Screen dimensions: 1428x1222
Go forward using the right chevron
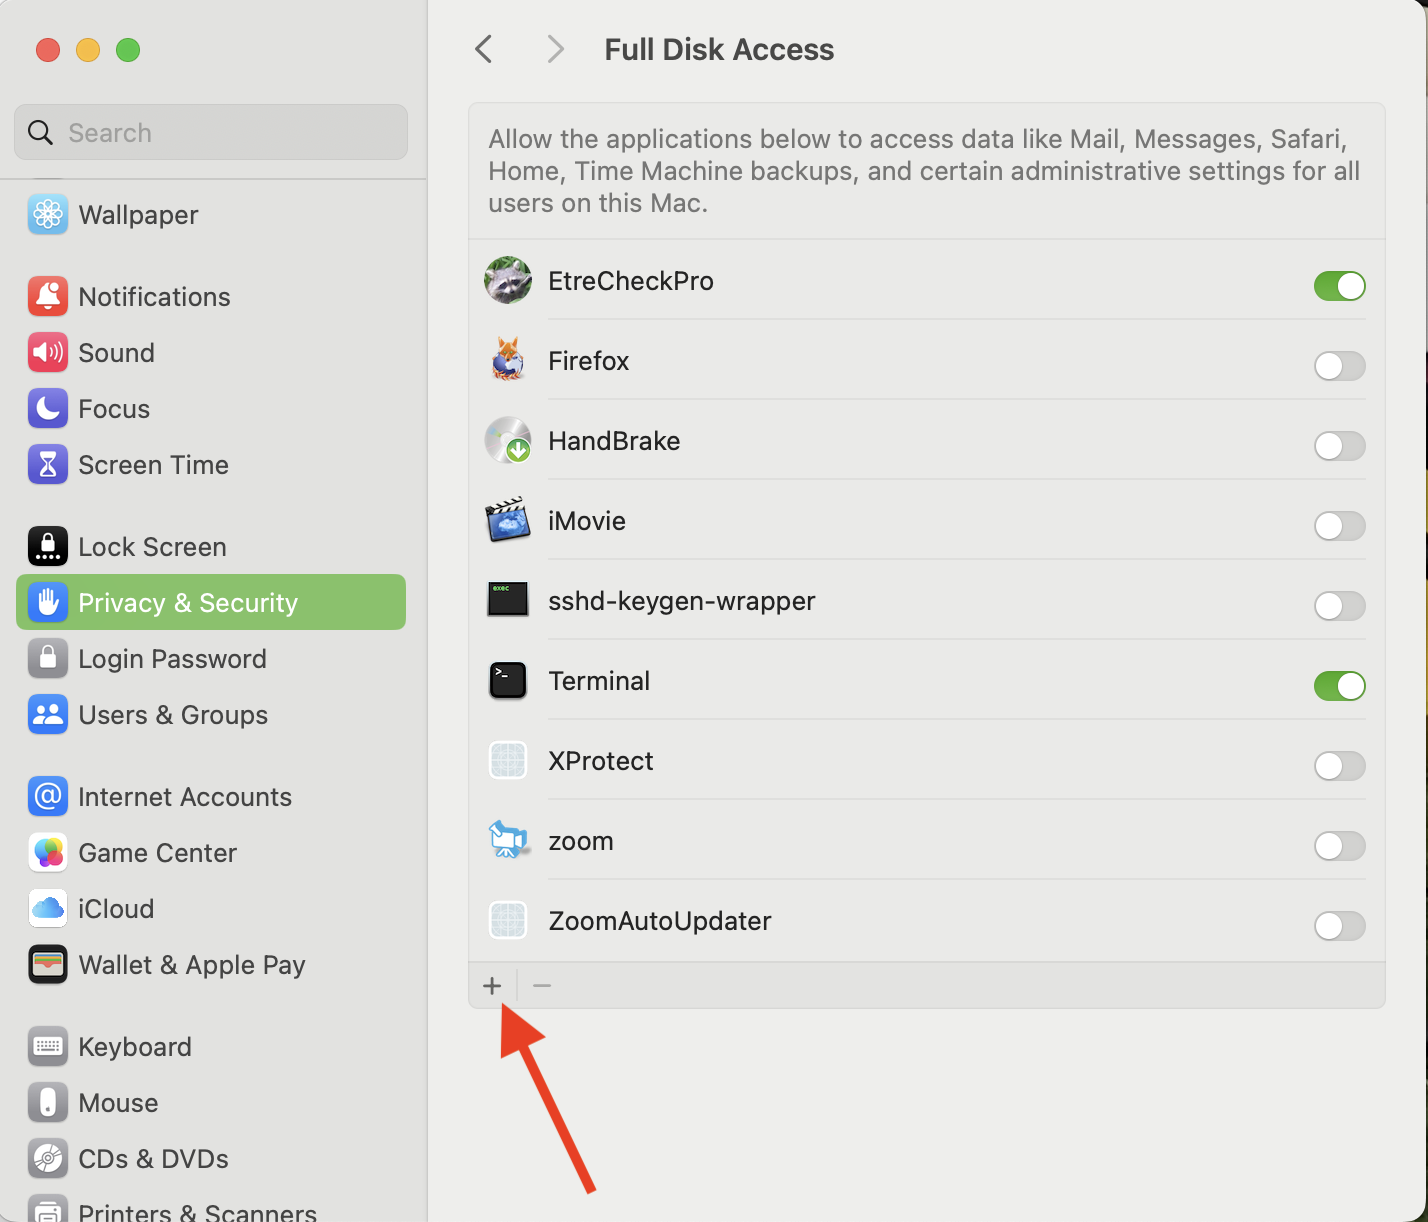pyautogui.click(x=556, y=49)
